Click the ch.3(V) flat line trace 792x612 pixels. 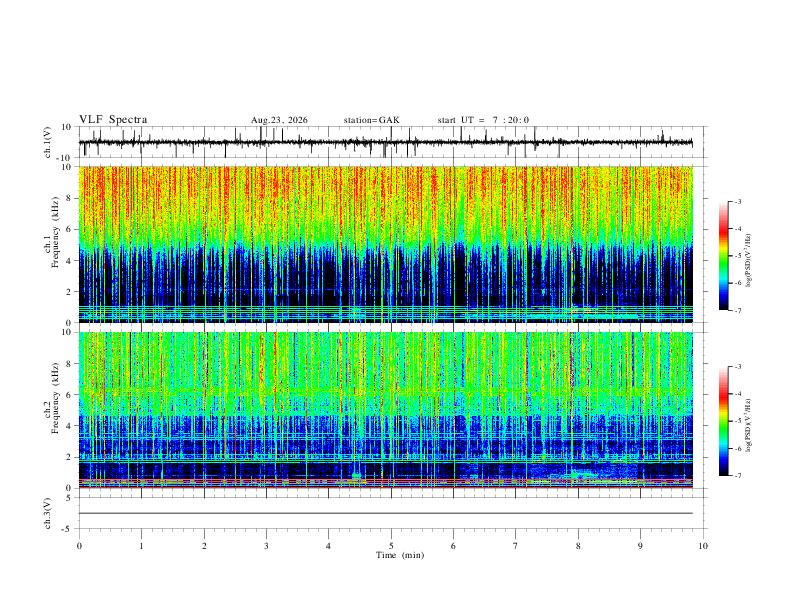tap(385, 513)
